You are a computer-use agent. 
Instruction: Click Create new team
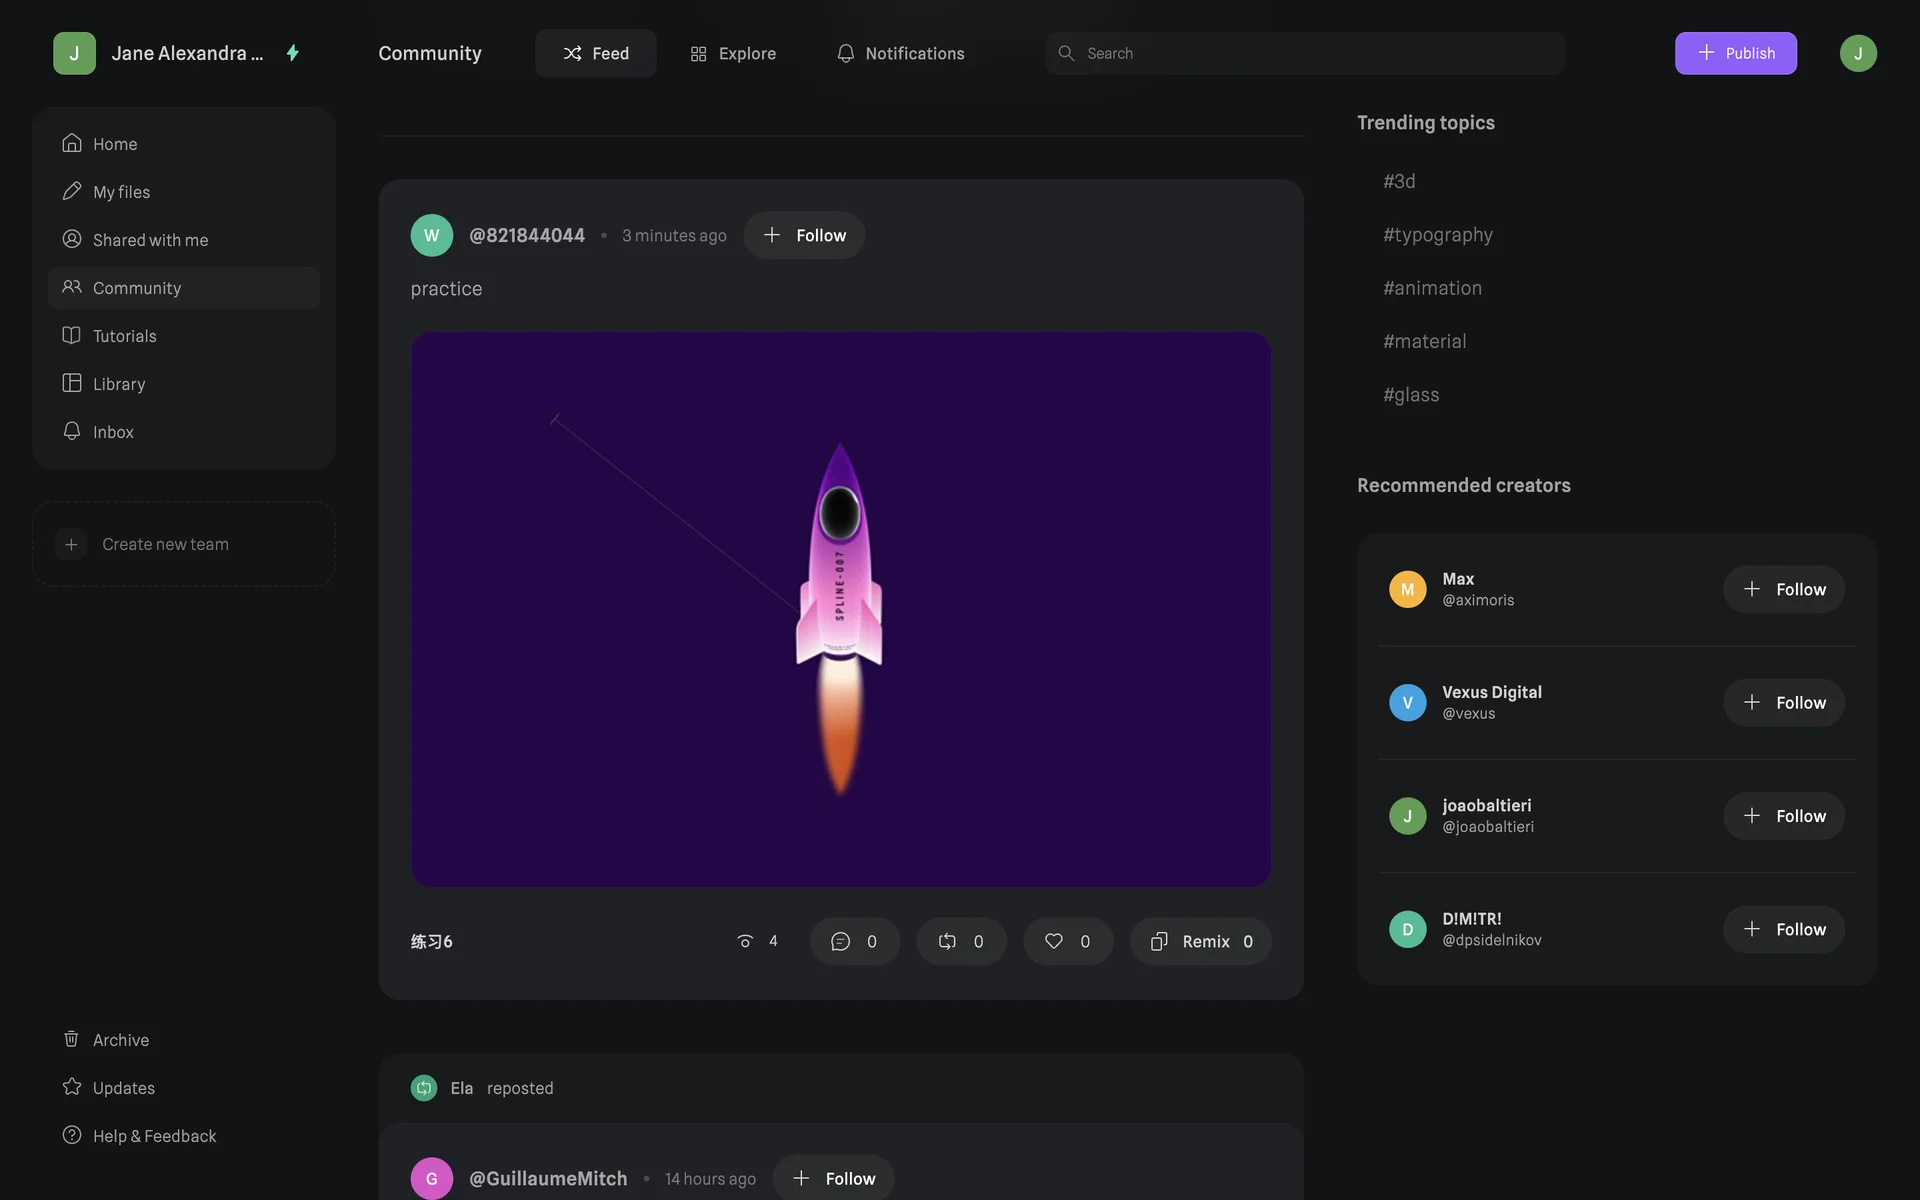[165, 544]
